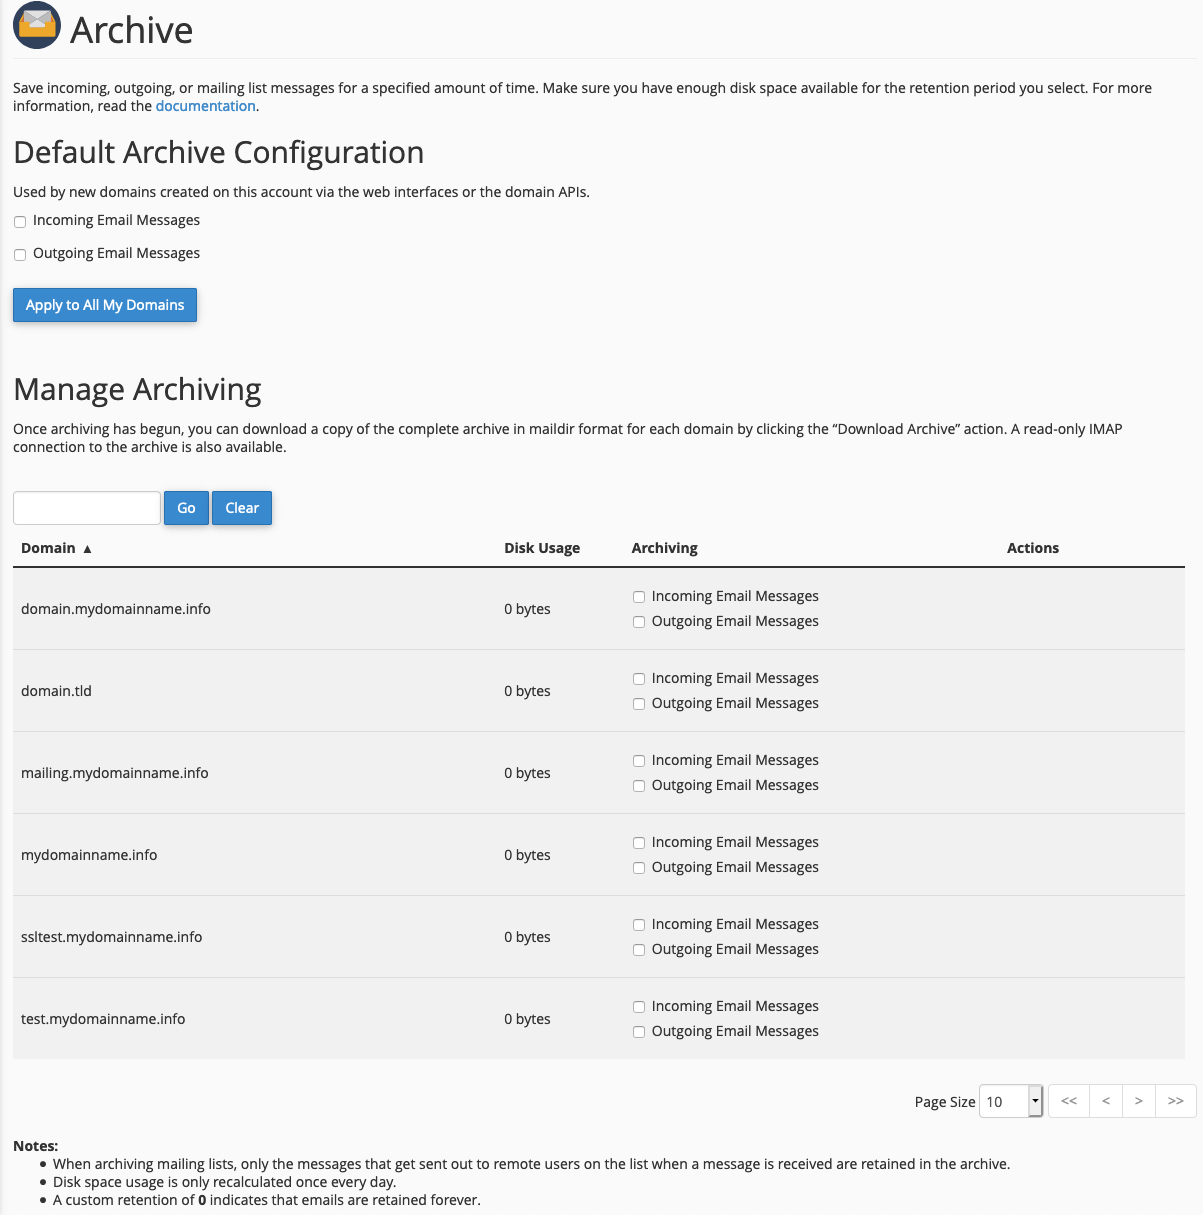Sort table by Disk Usage column
The image size is (1203, 1215).
541,548
